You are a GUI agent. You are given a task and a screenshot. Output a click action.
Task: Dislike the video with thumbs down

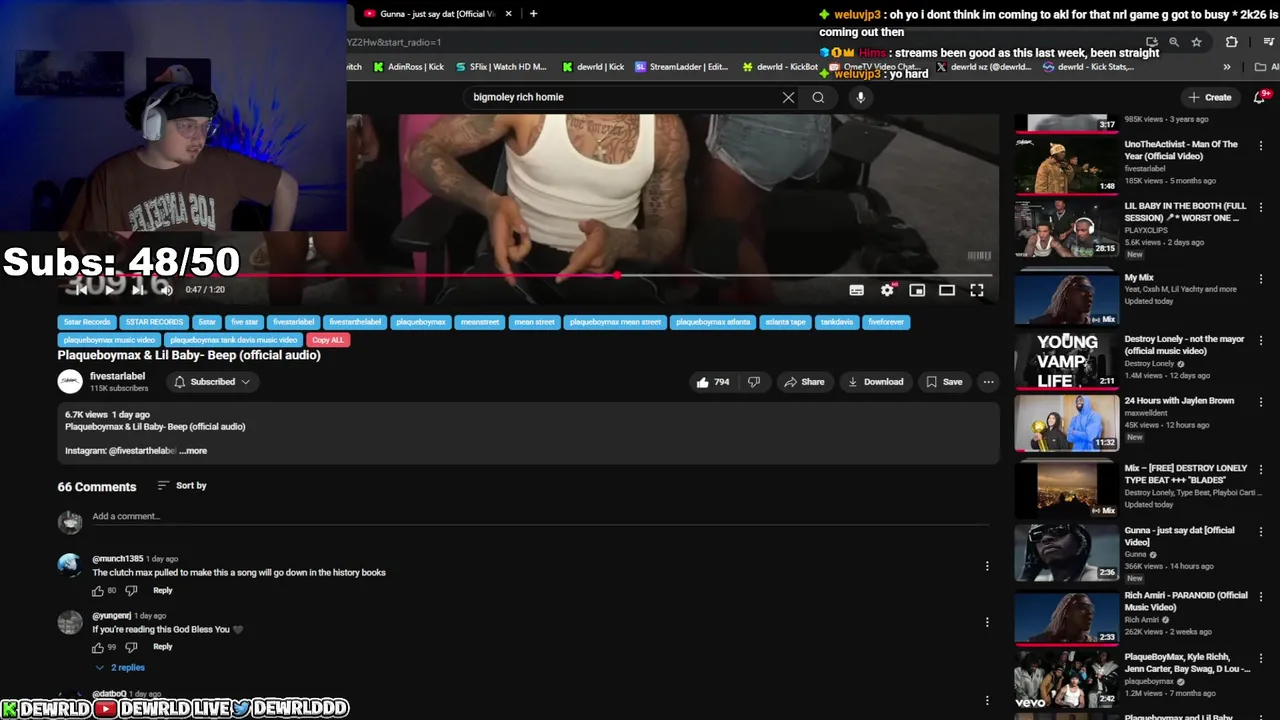click(754, 382)
